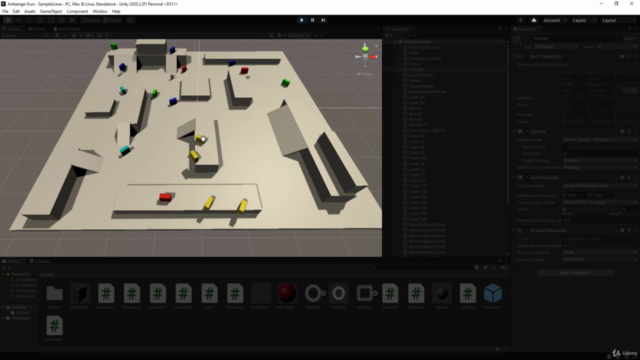Switch to the Game tab
Viewport: 640px width, 360px height.
pos(37,29)
